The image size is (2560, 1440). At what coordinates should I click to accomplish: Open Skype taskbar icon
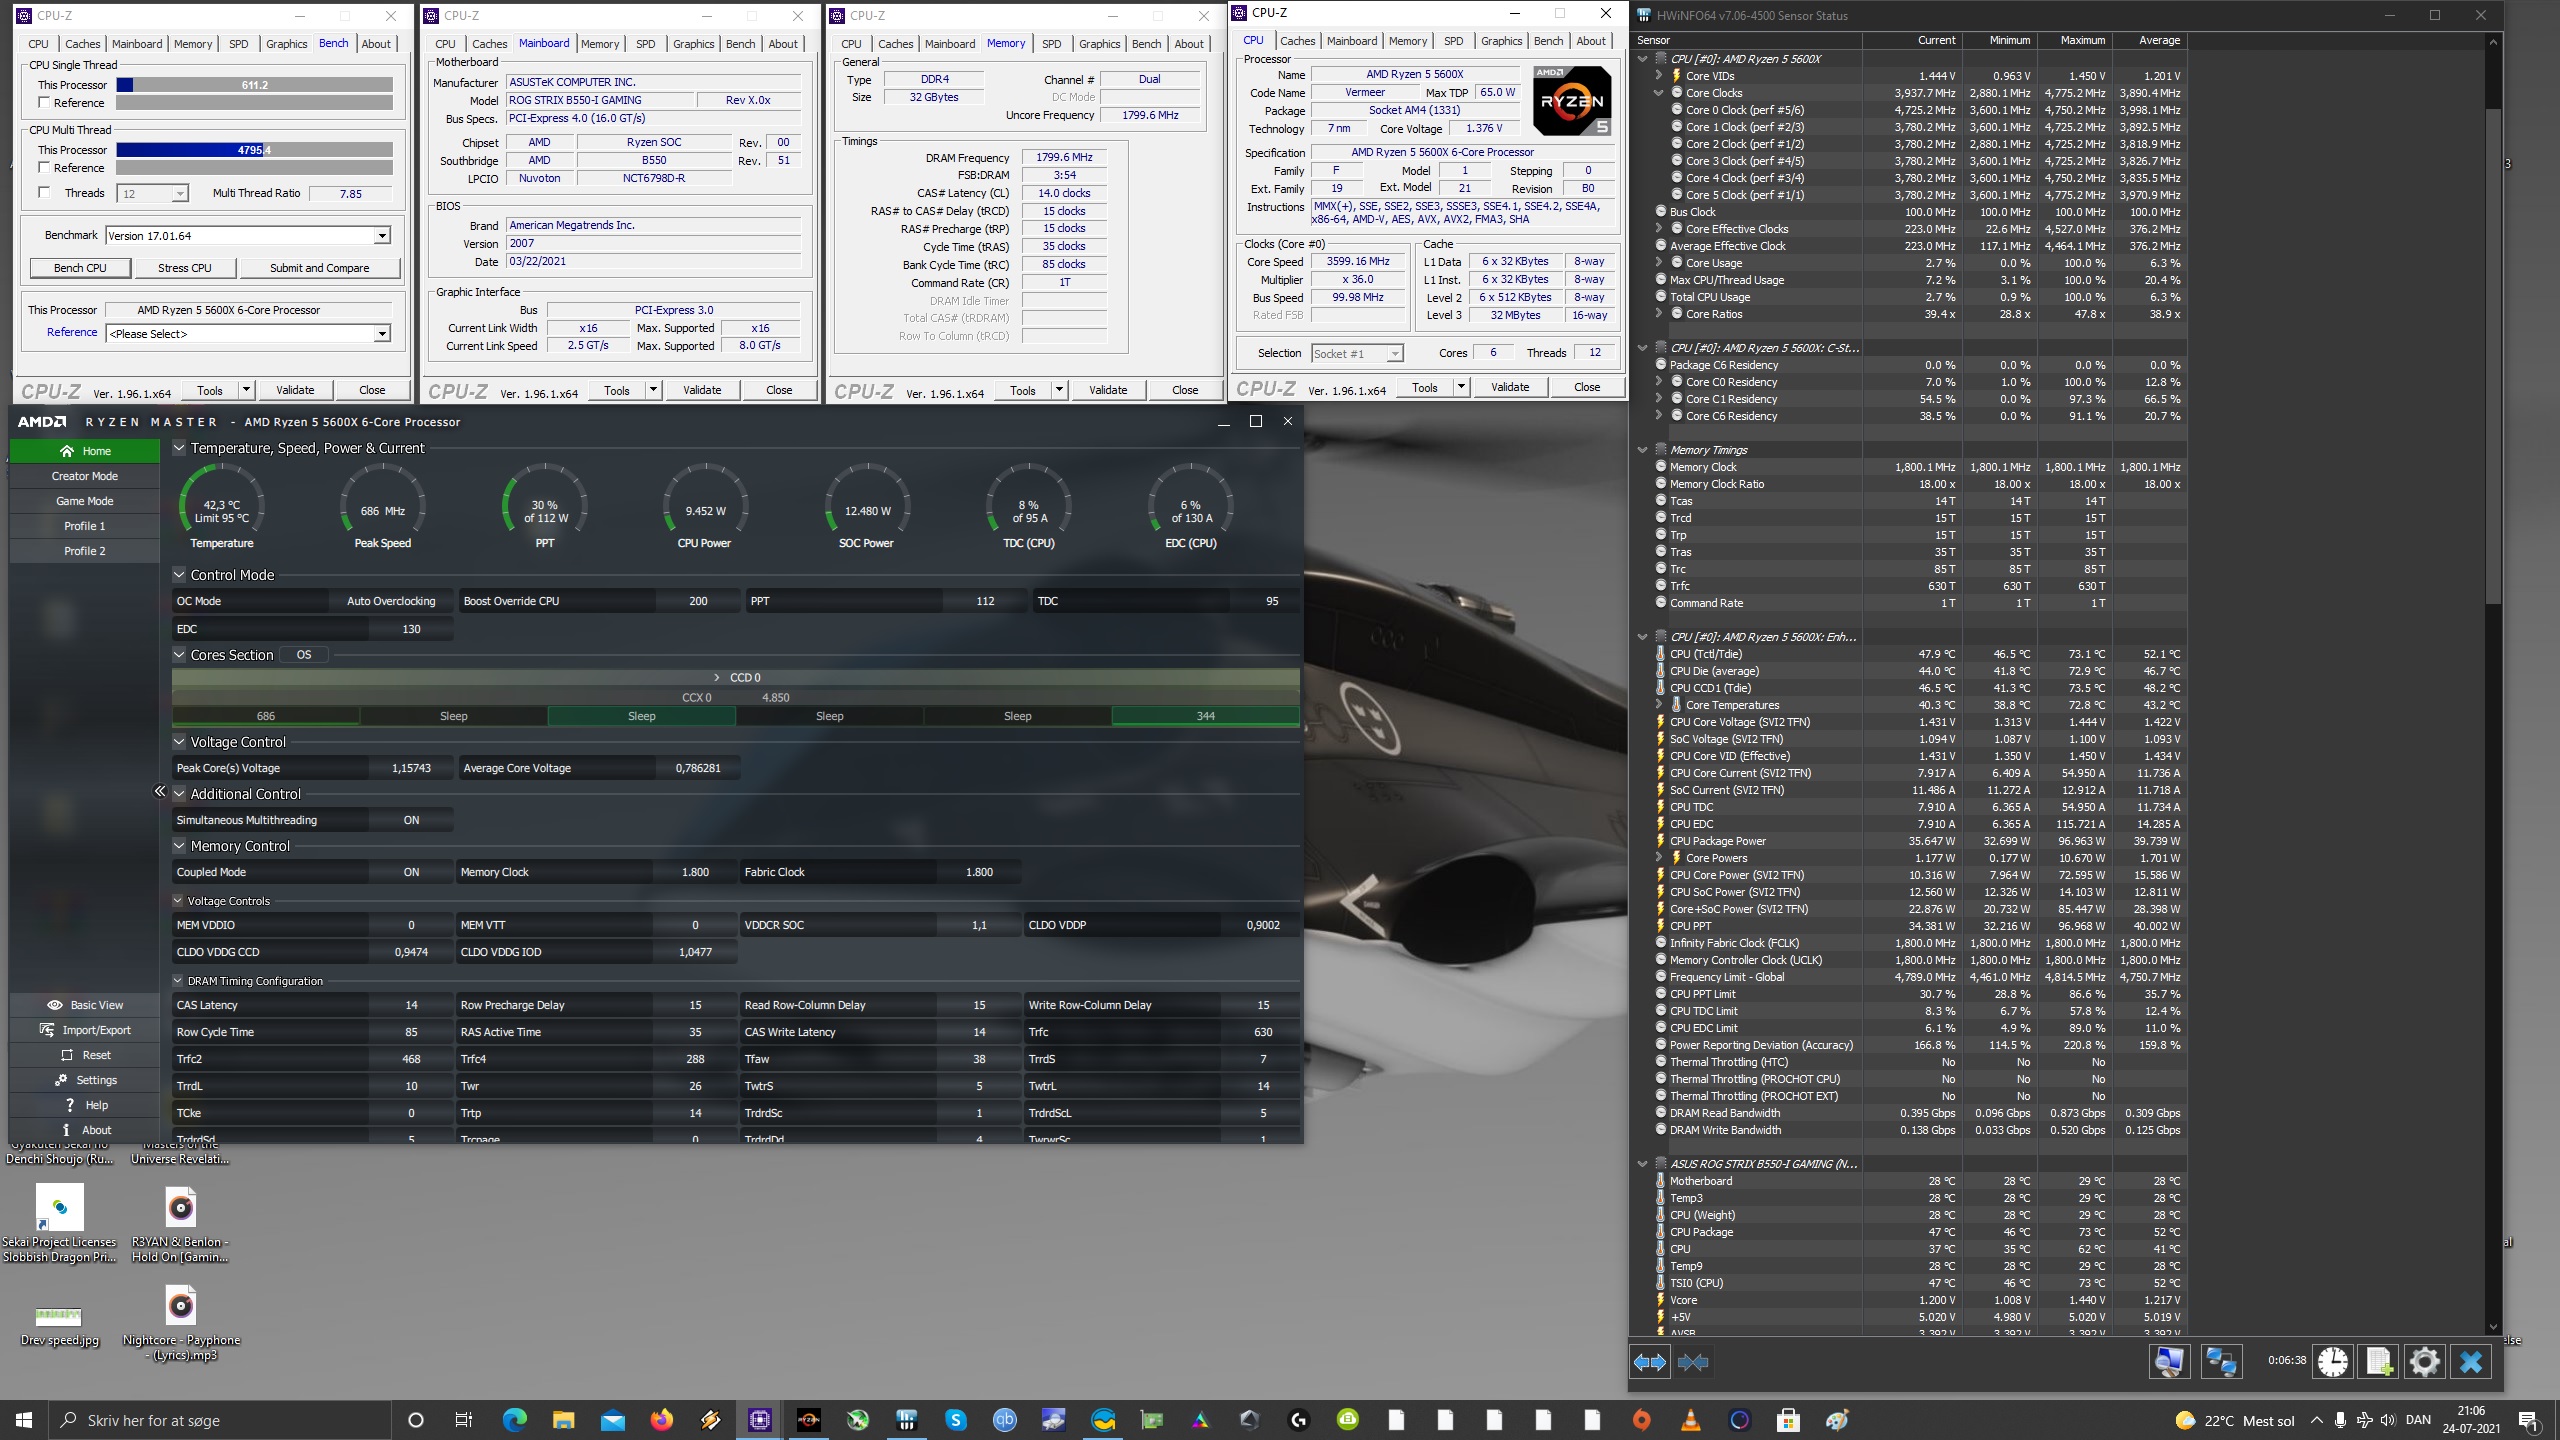[x=956, y=1420]
